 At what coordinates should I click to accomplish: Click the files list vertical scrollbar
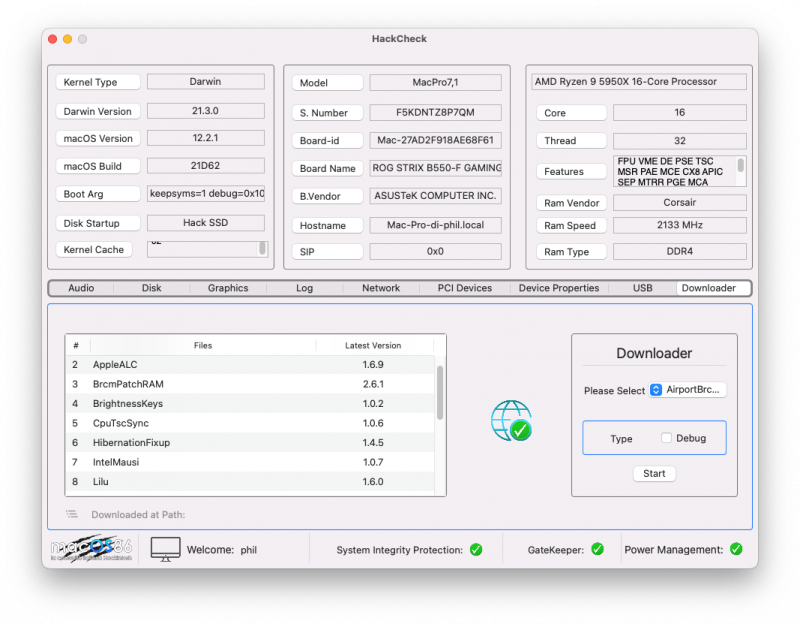pyautogui.click(x=440, y=392)
